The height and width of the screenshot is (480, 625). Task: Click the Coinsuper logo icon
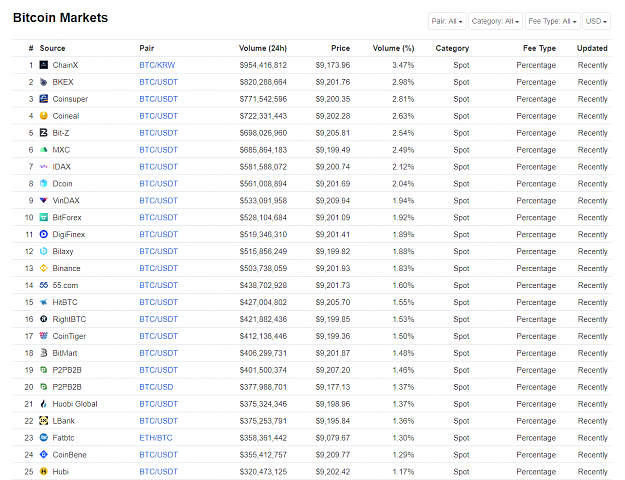coord(43,99)
